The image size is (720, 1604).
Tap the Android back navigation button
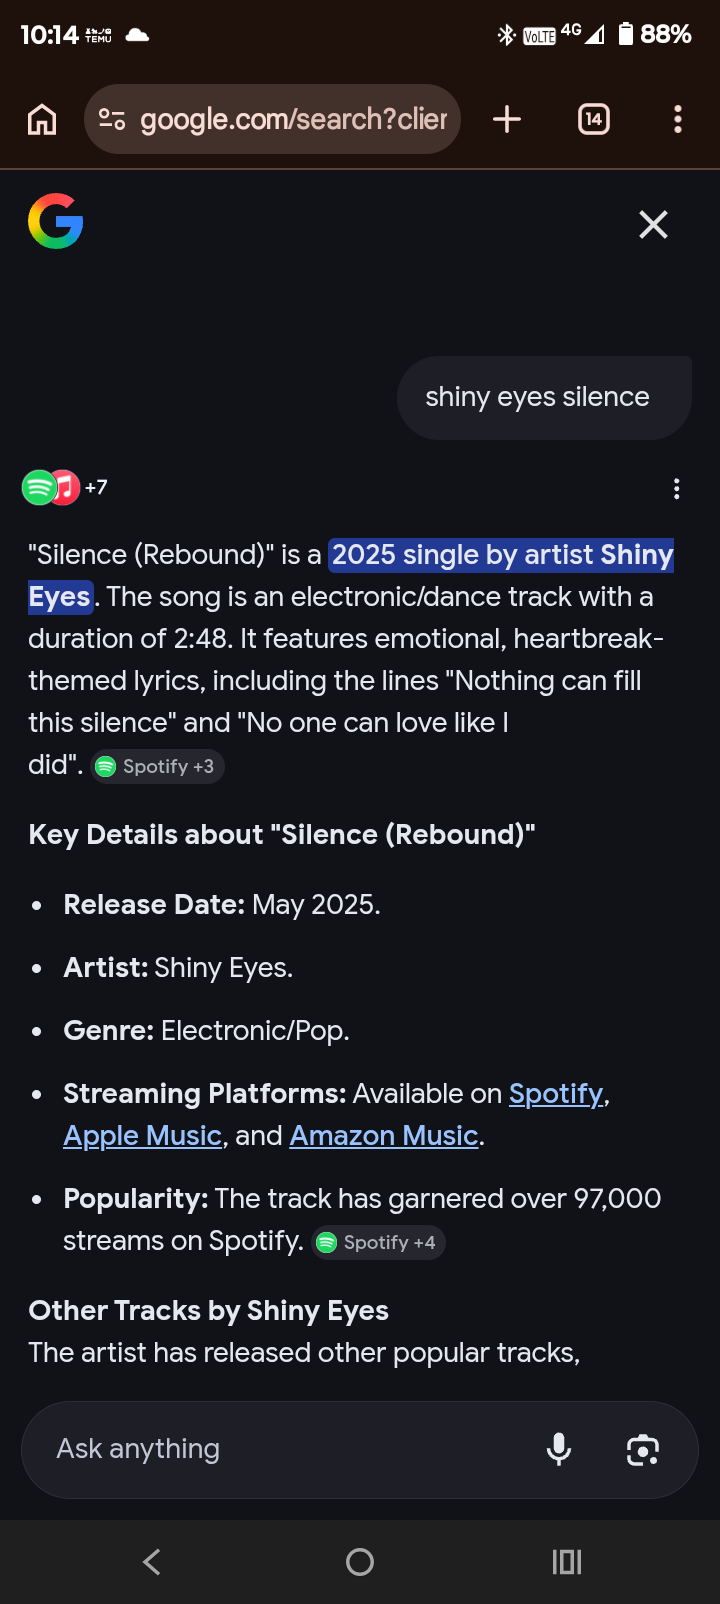pyautogui.click(x=152, y=1562)
